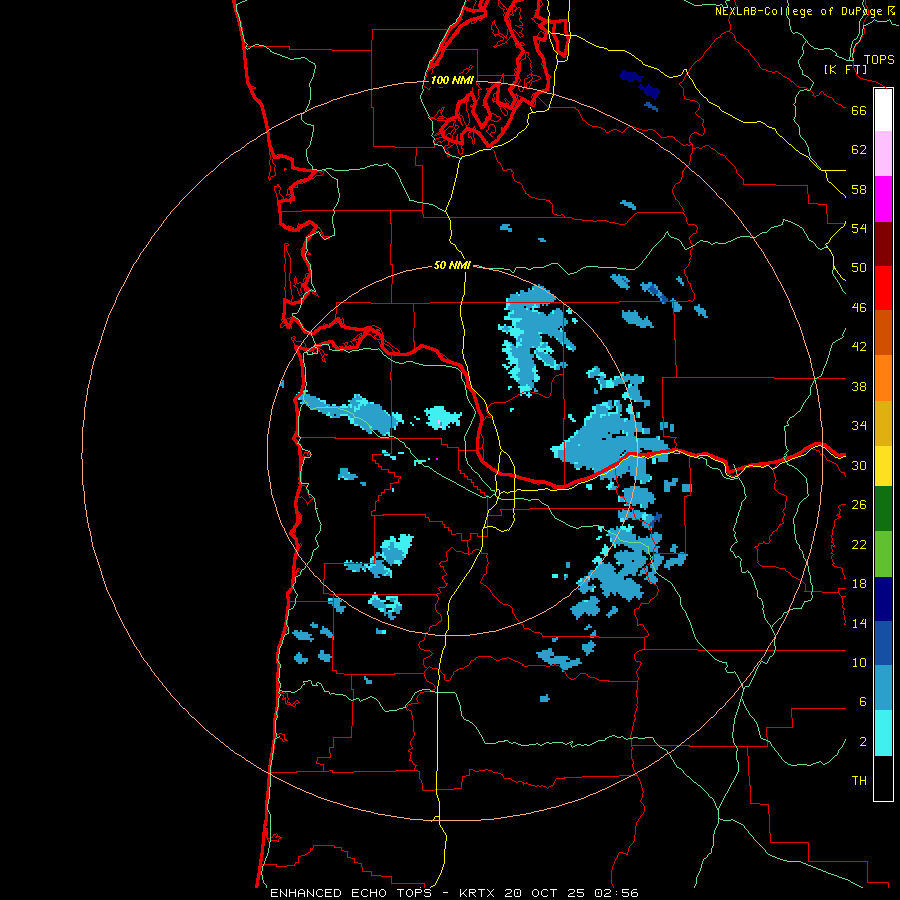Click the 38 legend value
This screenshot has width=900, height=900.
[859, 386]
